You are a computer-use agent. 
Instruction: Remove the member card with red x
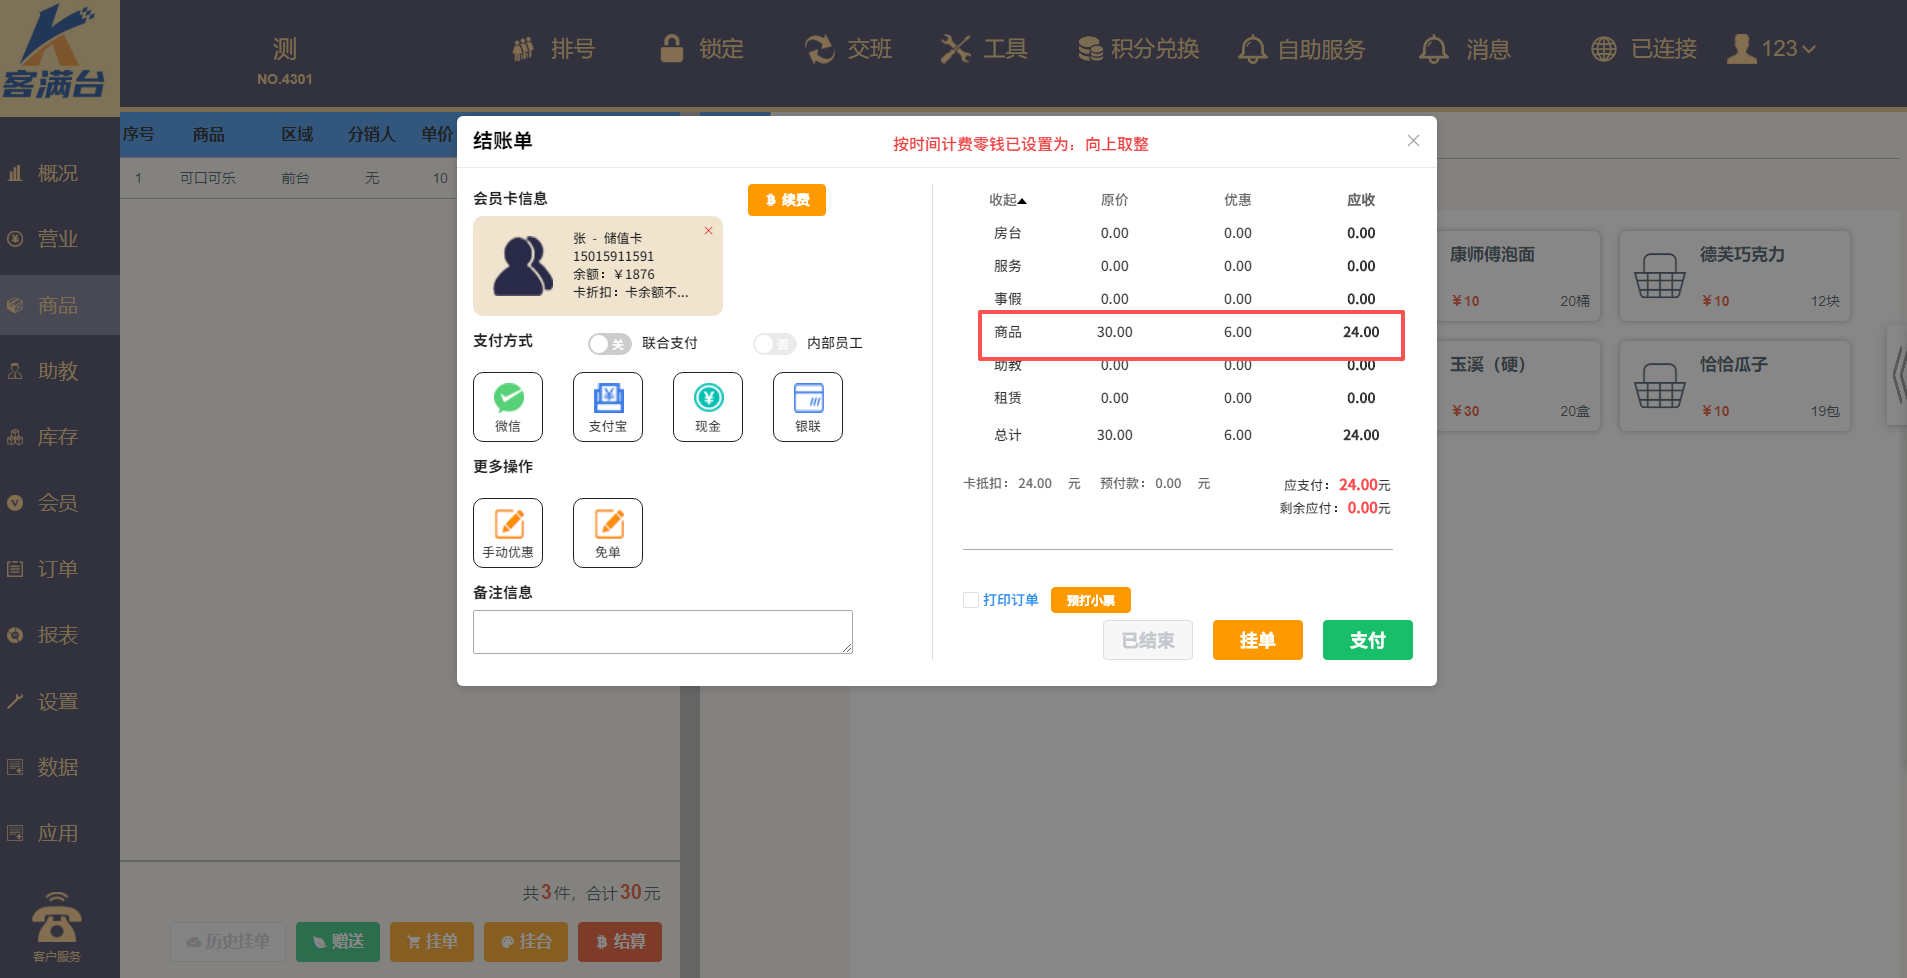[x=708, y=231]
